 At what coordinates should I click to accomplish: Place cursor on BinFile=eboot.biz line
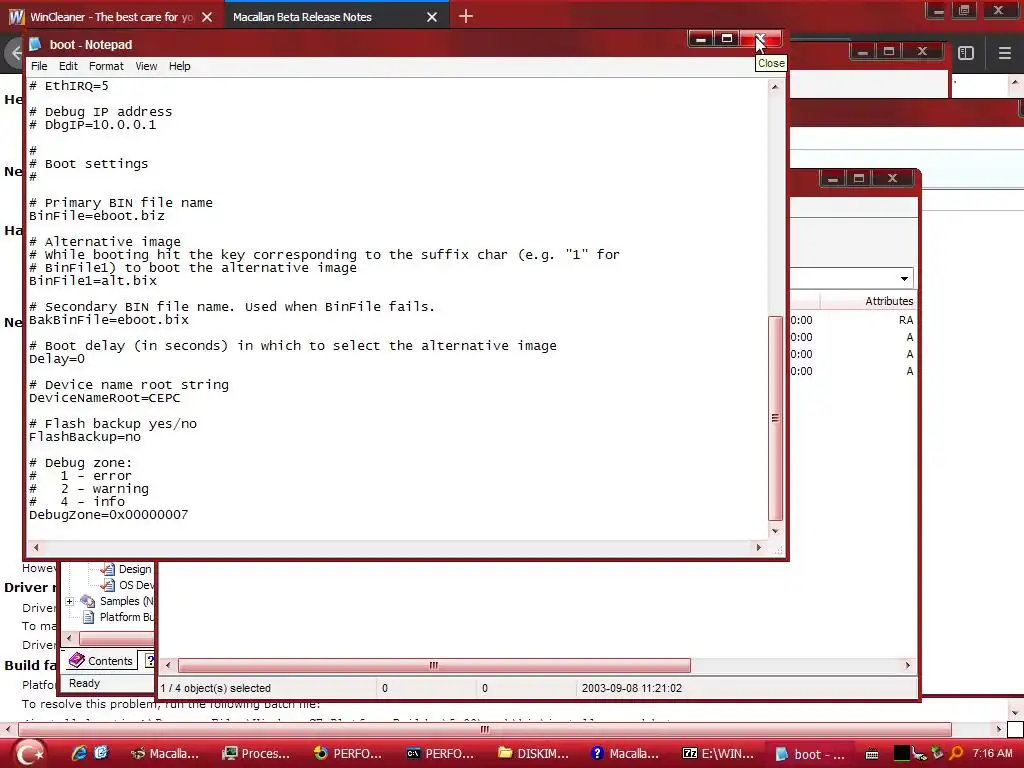point(97,216)
